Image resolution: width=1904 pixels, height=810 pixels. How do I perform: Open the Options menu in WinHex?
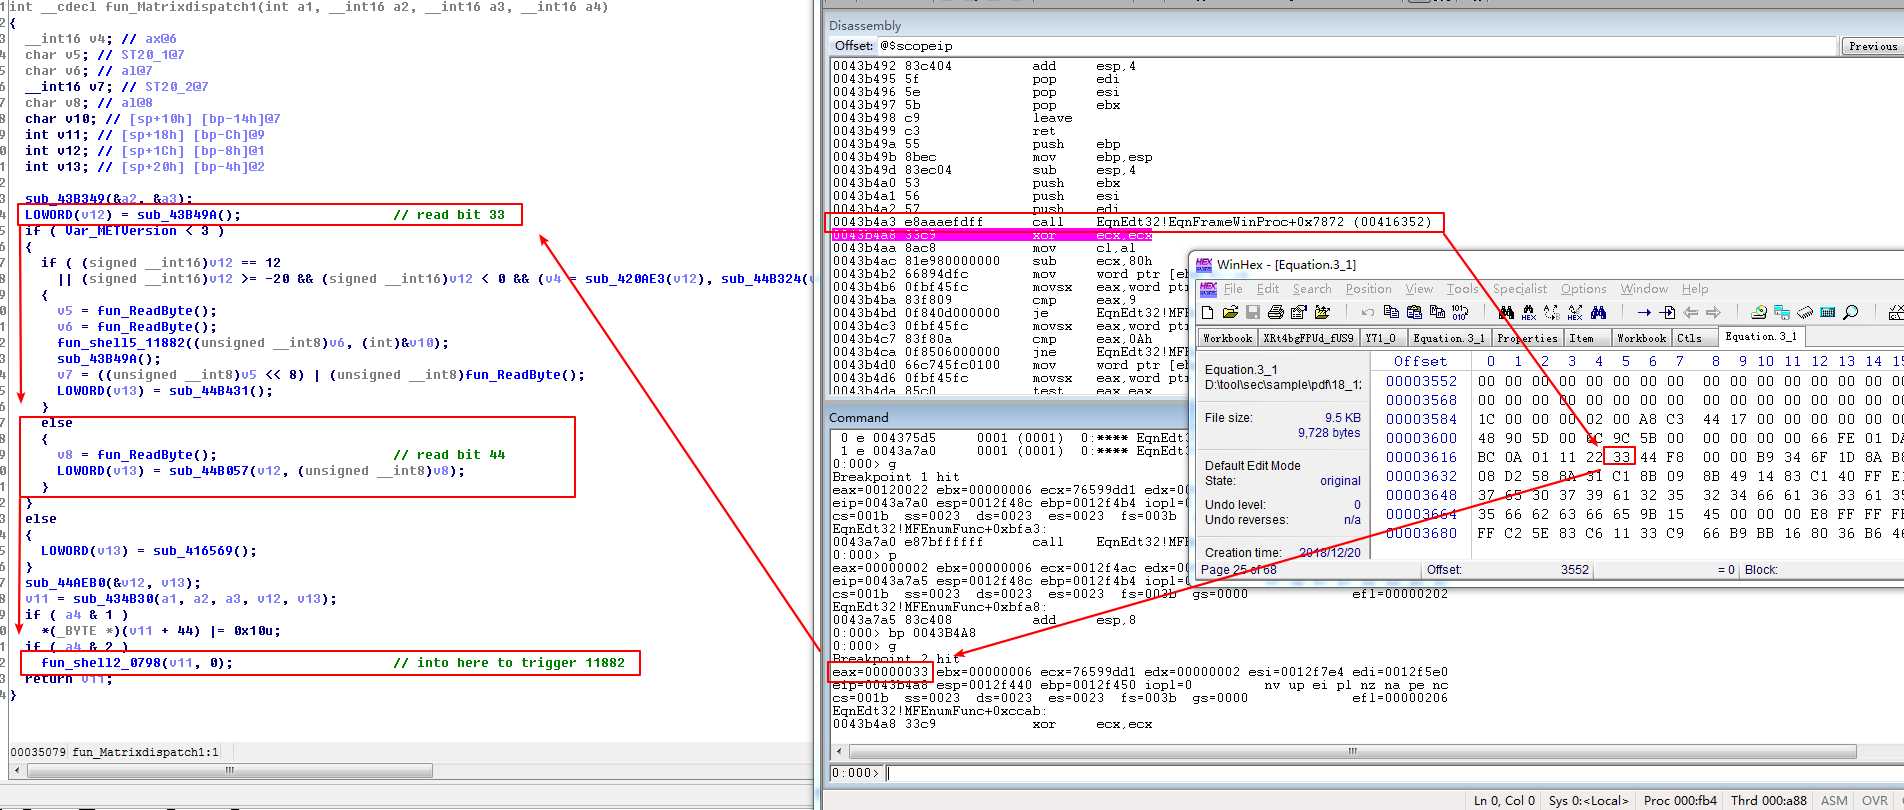point(1584,289)
